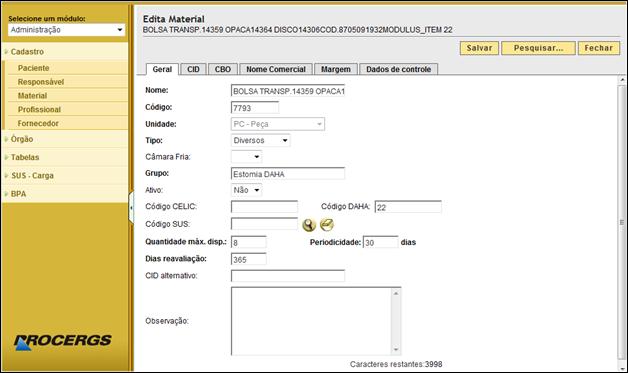
Task: Click the Periodicidade field showing 30
Action: tap(380, 242)
